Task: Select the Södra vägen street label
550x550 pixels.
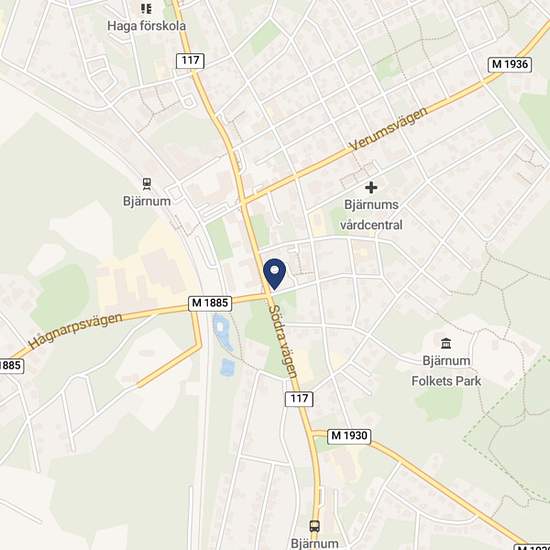Action: coord(283,341)
